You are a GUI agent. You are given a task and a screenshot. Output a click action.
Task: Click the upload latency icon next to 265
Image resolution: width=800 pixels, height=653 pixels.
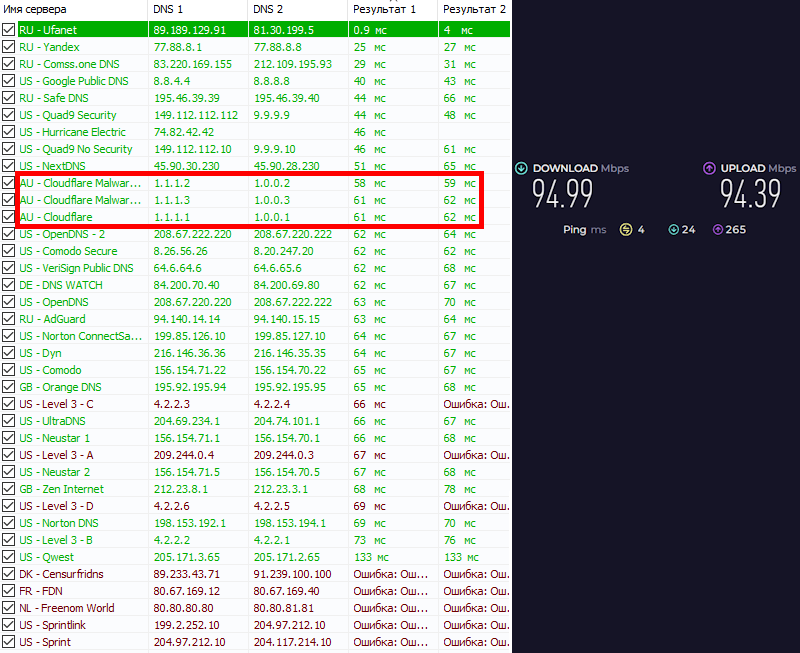pos(718,230)
